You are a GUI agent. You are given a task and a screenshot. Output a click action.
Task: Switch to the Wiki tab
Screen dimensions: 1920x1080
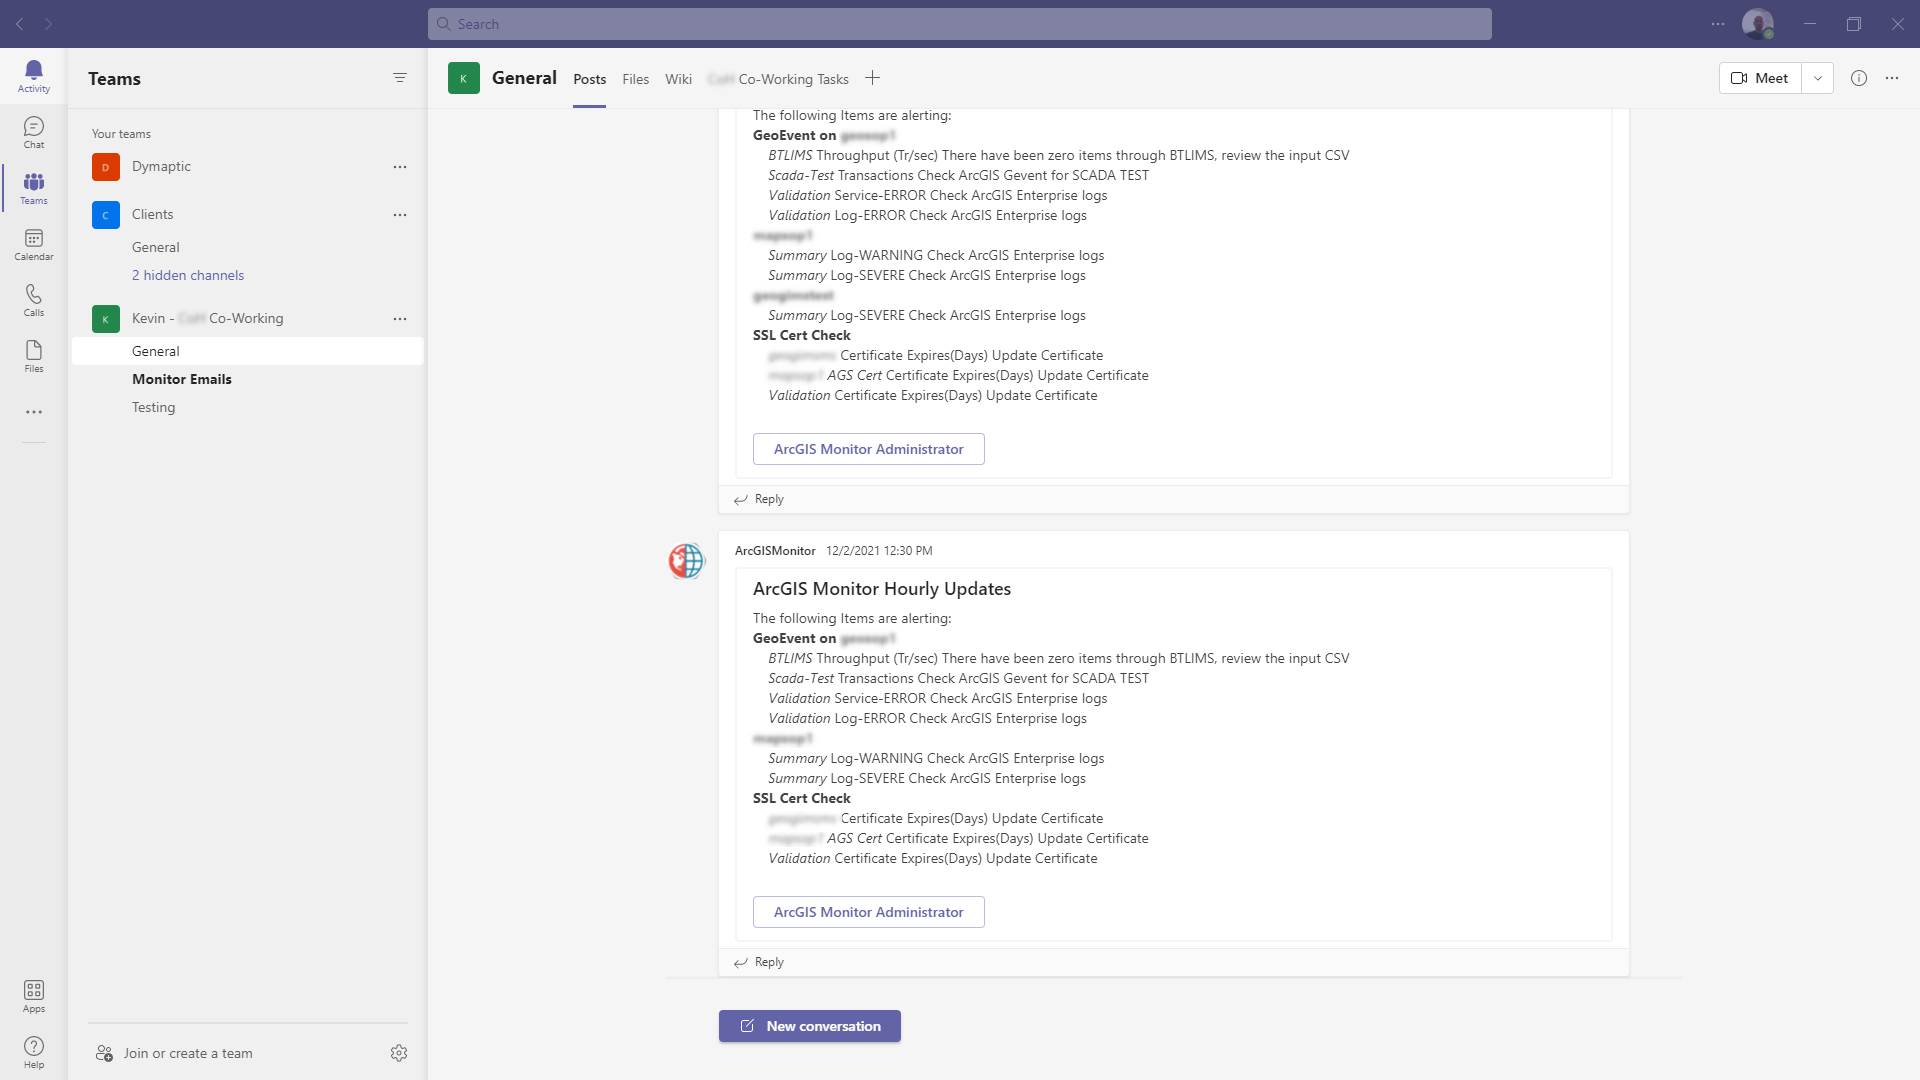pyautogui.click(x=678, y=79)
